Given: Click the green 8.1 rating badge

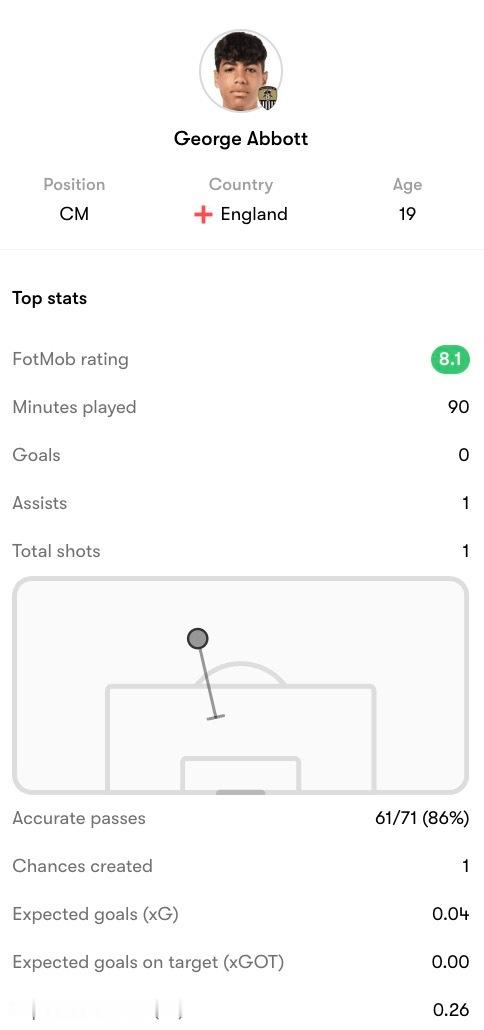Looking at the screenshot, I should (x=451, y=359).
